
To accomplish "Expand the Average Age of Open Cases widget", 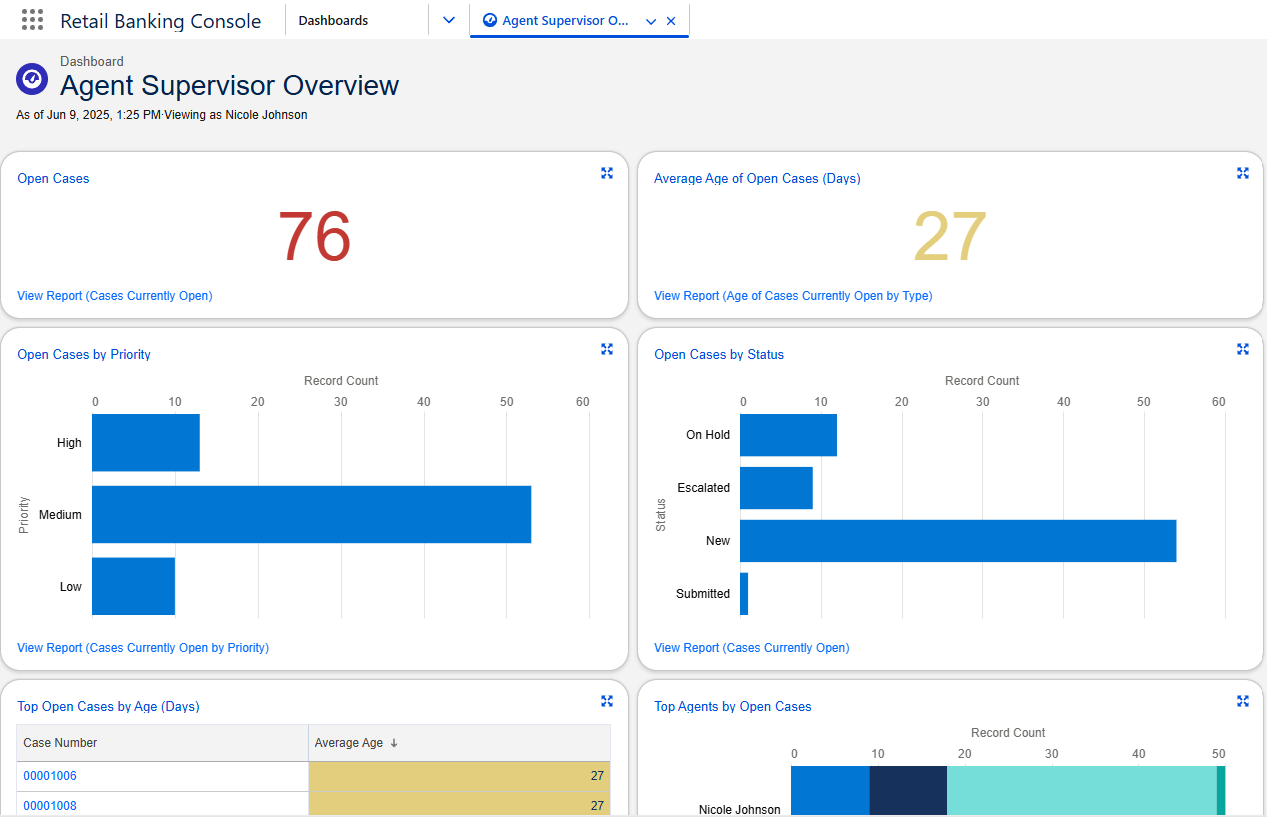I will [1242, 173].
